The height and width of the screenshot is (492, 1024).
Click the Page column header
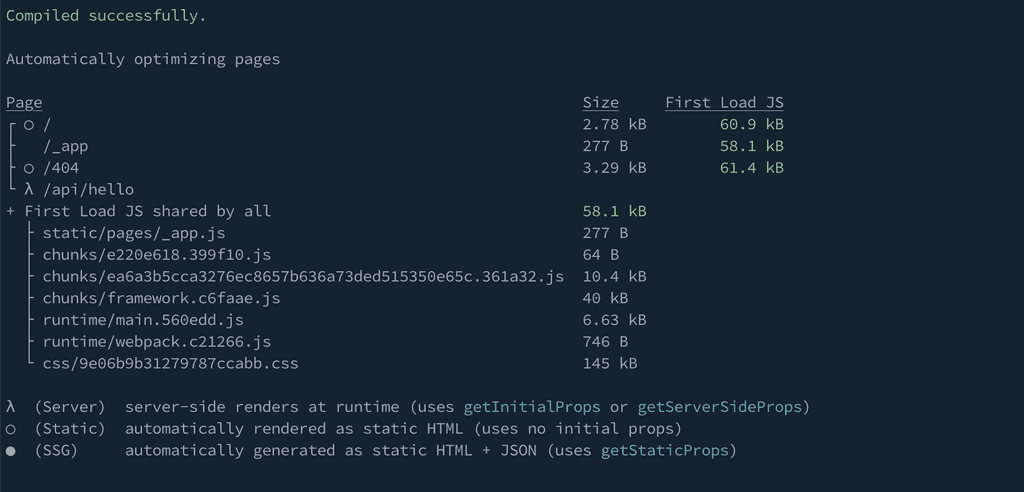pos(24,103)
